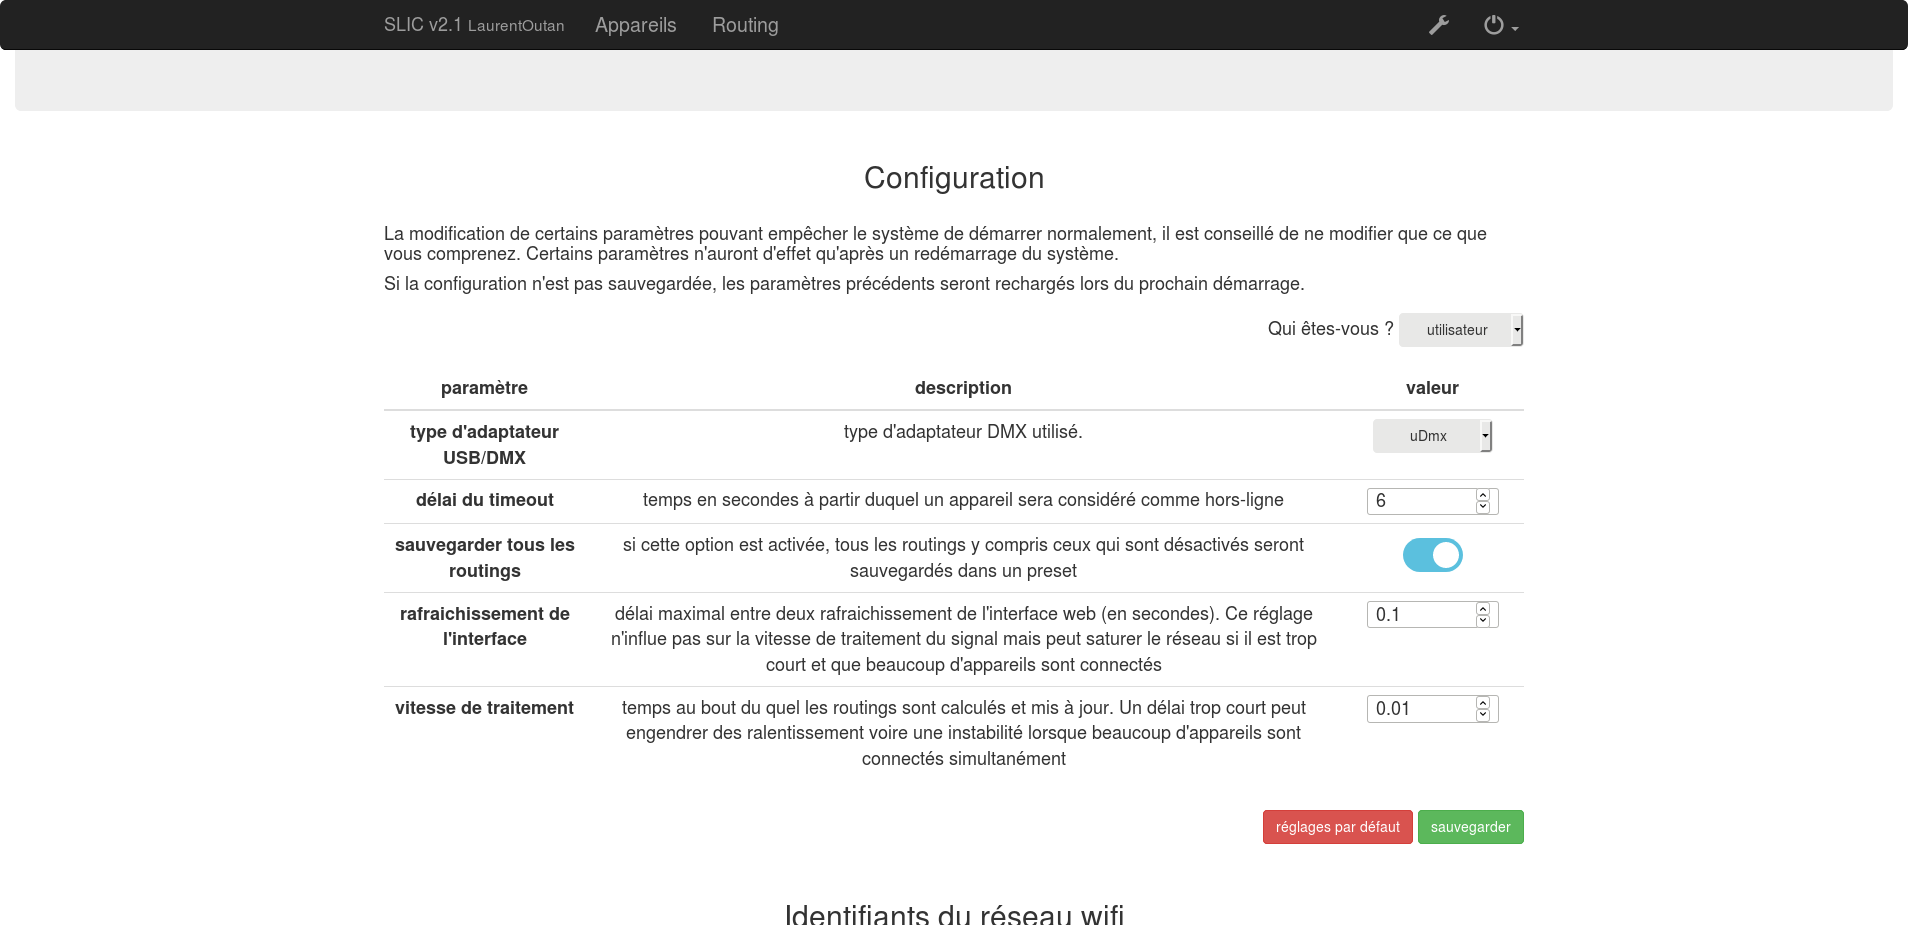Open the wrench configuration icon
The height and width of the screenshot is (925, 1920).
click(1439, 25)
